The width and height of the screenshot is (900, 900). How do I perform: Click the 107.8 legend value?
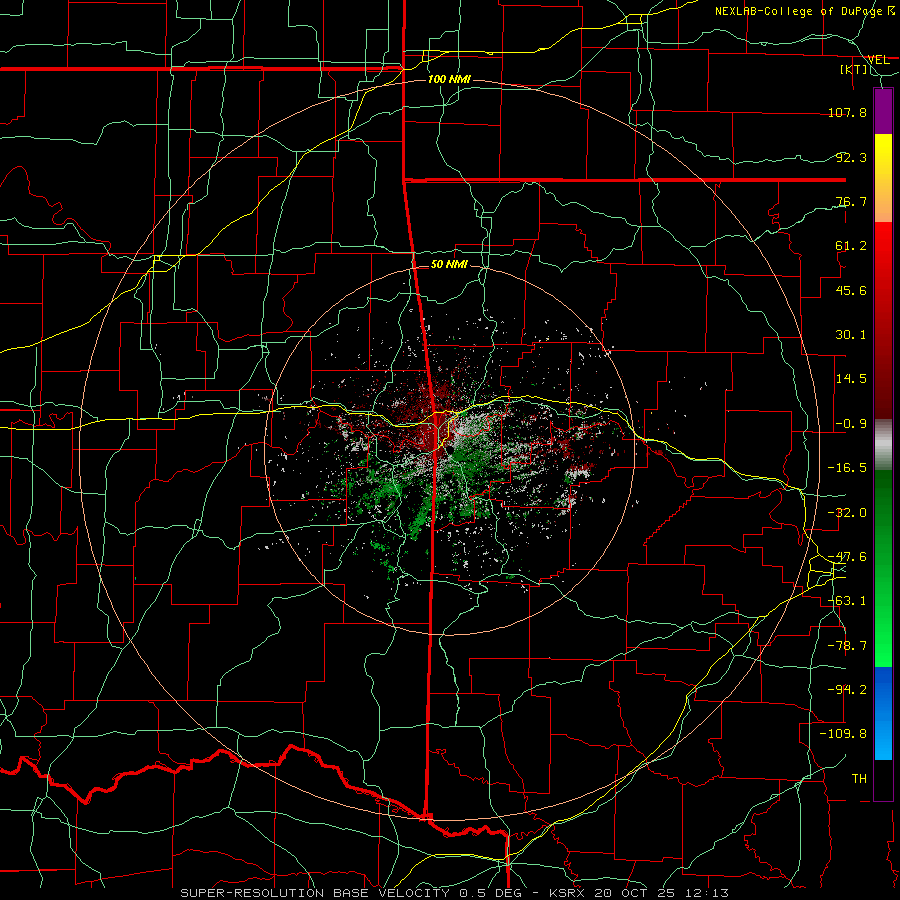(x=847, y=112)
